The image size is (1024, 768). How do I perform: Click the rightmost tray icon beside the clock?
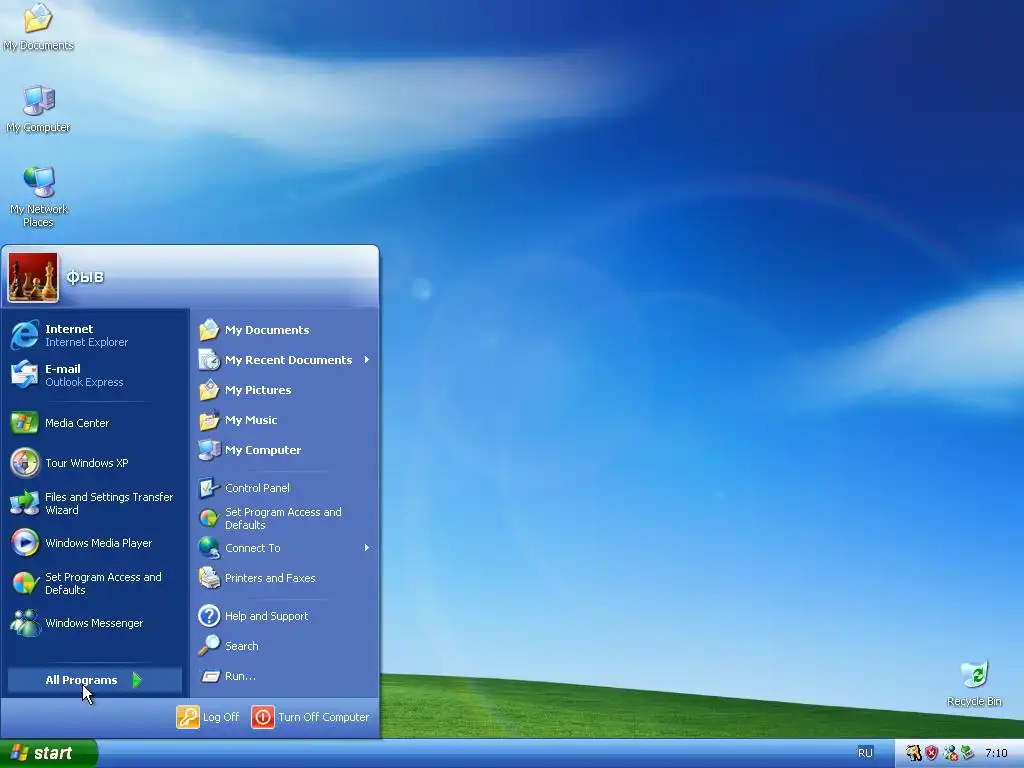pyautogui.click(x=967, y=753)
